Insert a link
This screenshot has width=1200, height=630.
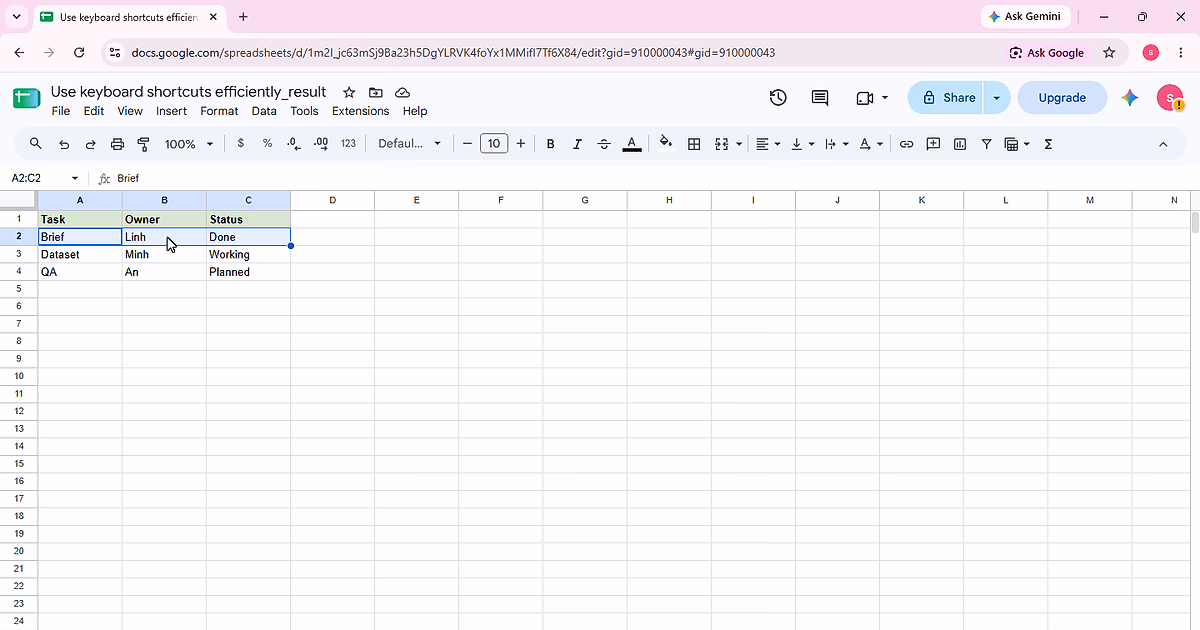tap(906, 144)
